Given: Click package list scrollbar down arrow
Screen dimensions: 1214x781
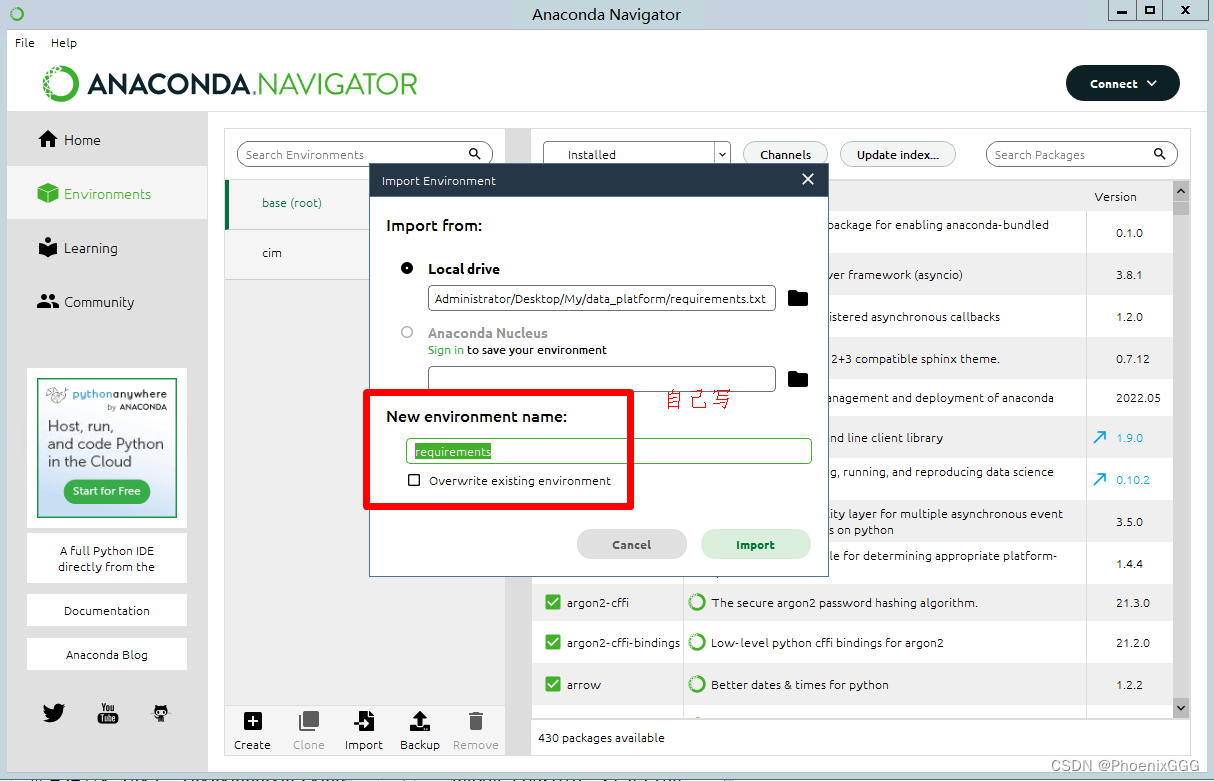Looking at the screenshot, I should (1181, 707).
